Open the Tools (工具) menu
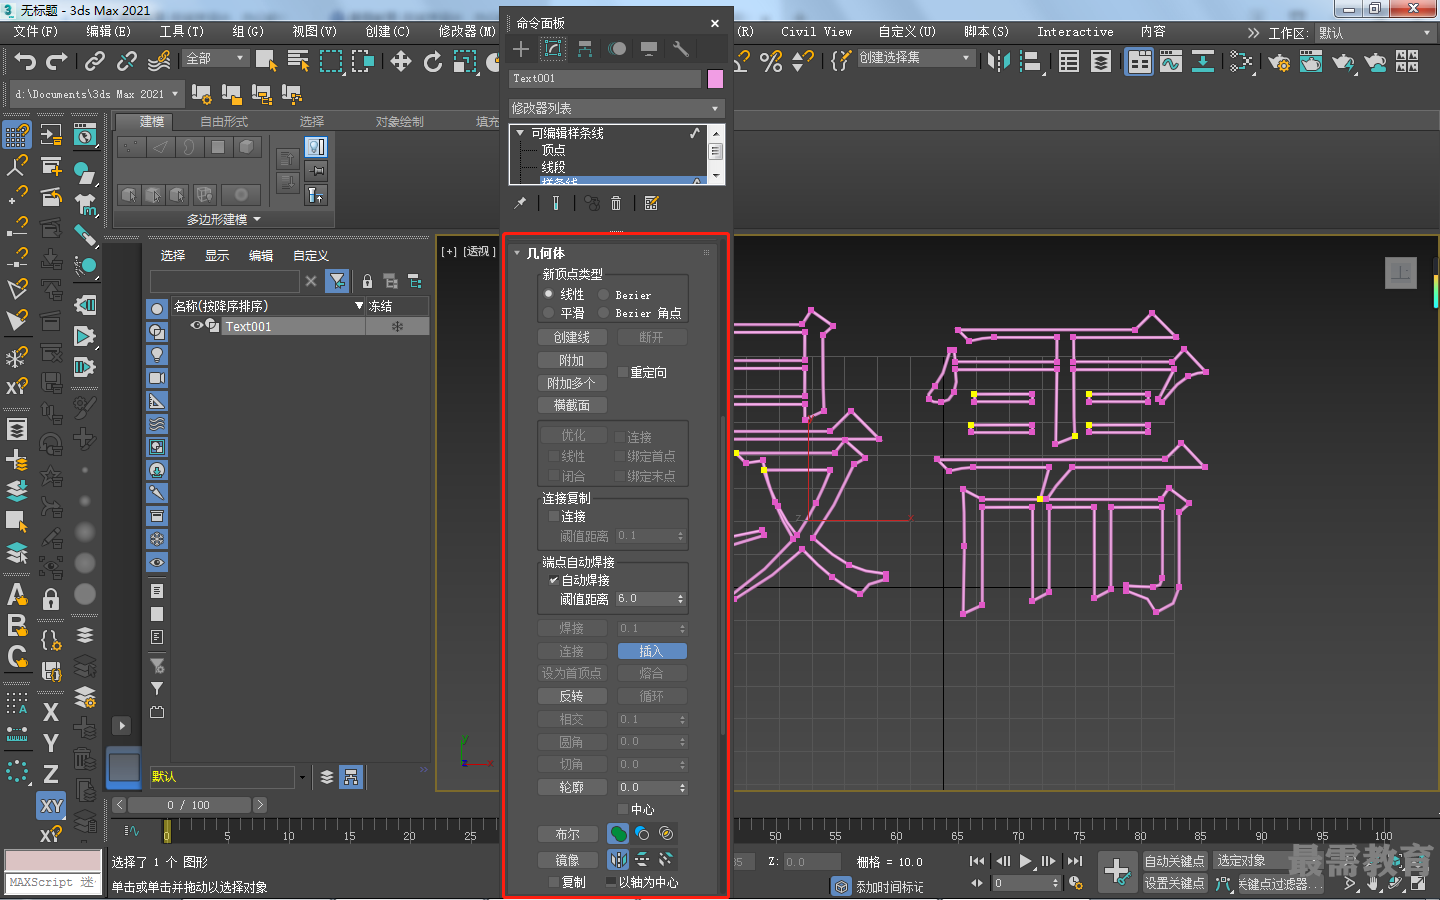The width and height of the screenshot is (1440, 900). (181, 32)
